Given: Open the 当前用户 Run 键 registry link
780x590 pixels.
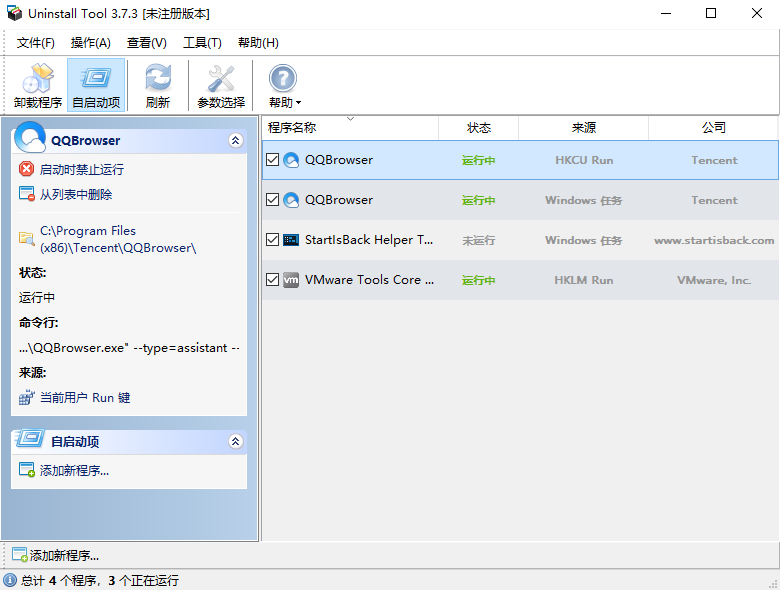Looking at the screenshot, I should click(x=84, y=398).
